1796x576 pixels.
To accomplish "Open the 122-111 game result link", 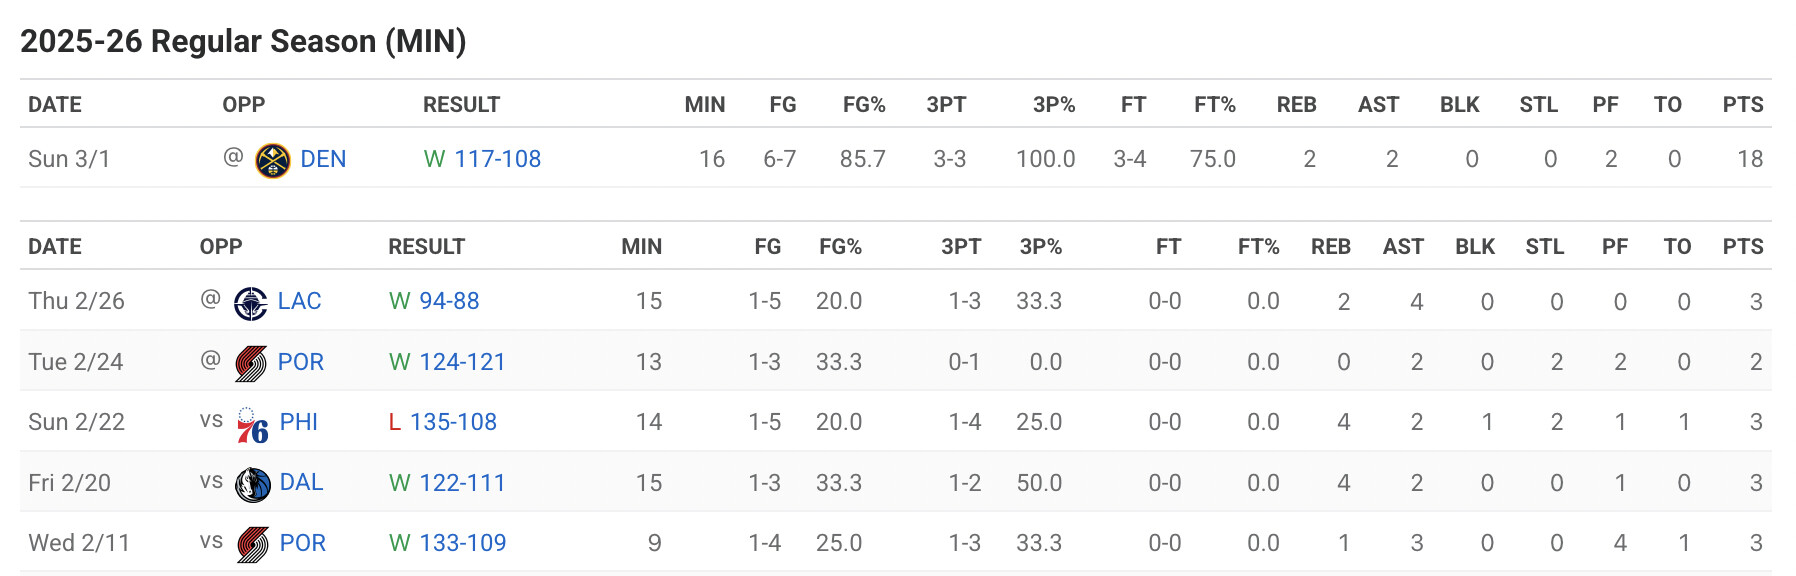I will [462, 483].
